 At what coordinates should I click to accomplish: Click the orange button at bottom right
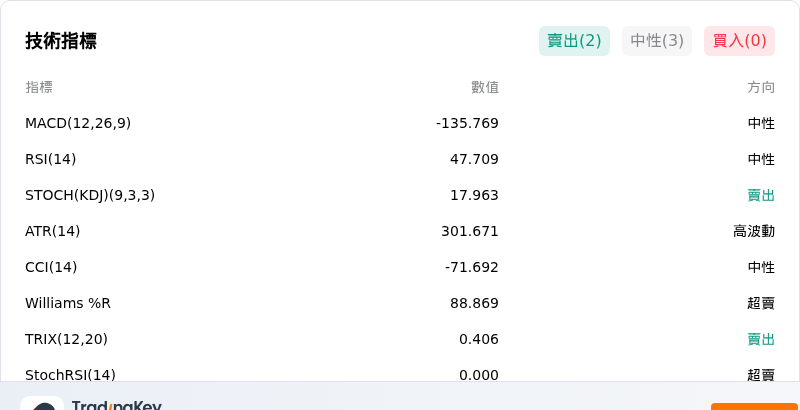755,406
